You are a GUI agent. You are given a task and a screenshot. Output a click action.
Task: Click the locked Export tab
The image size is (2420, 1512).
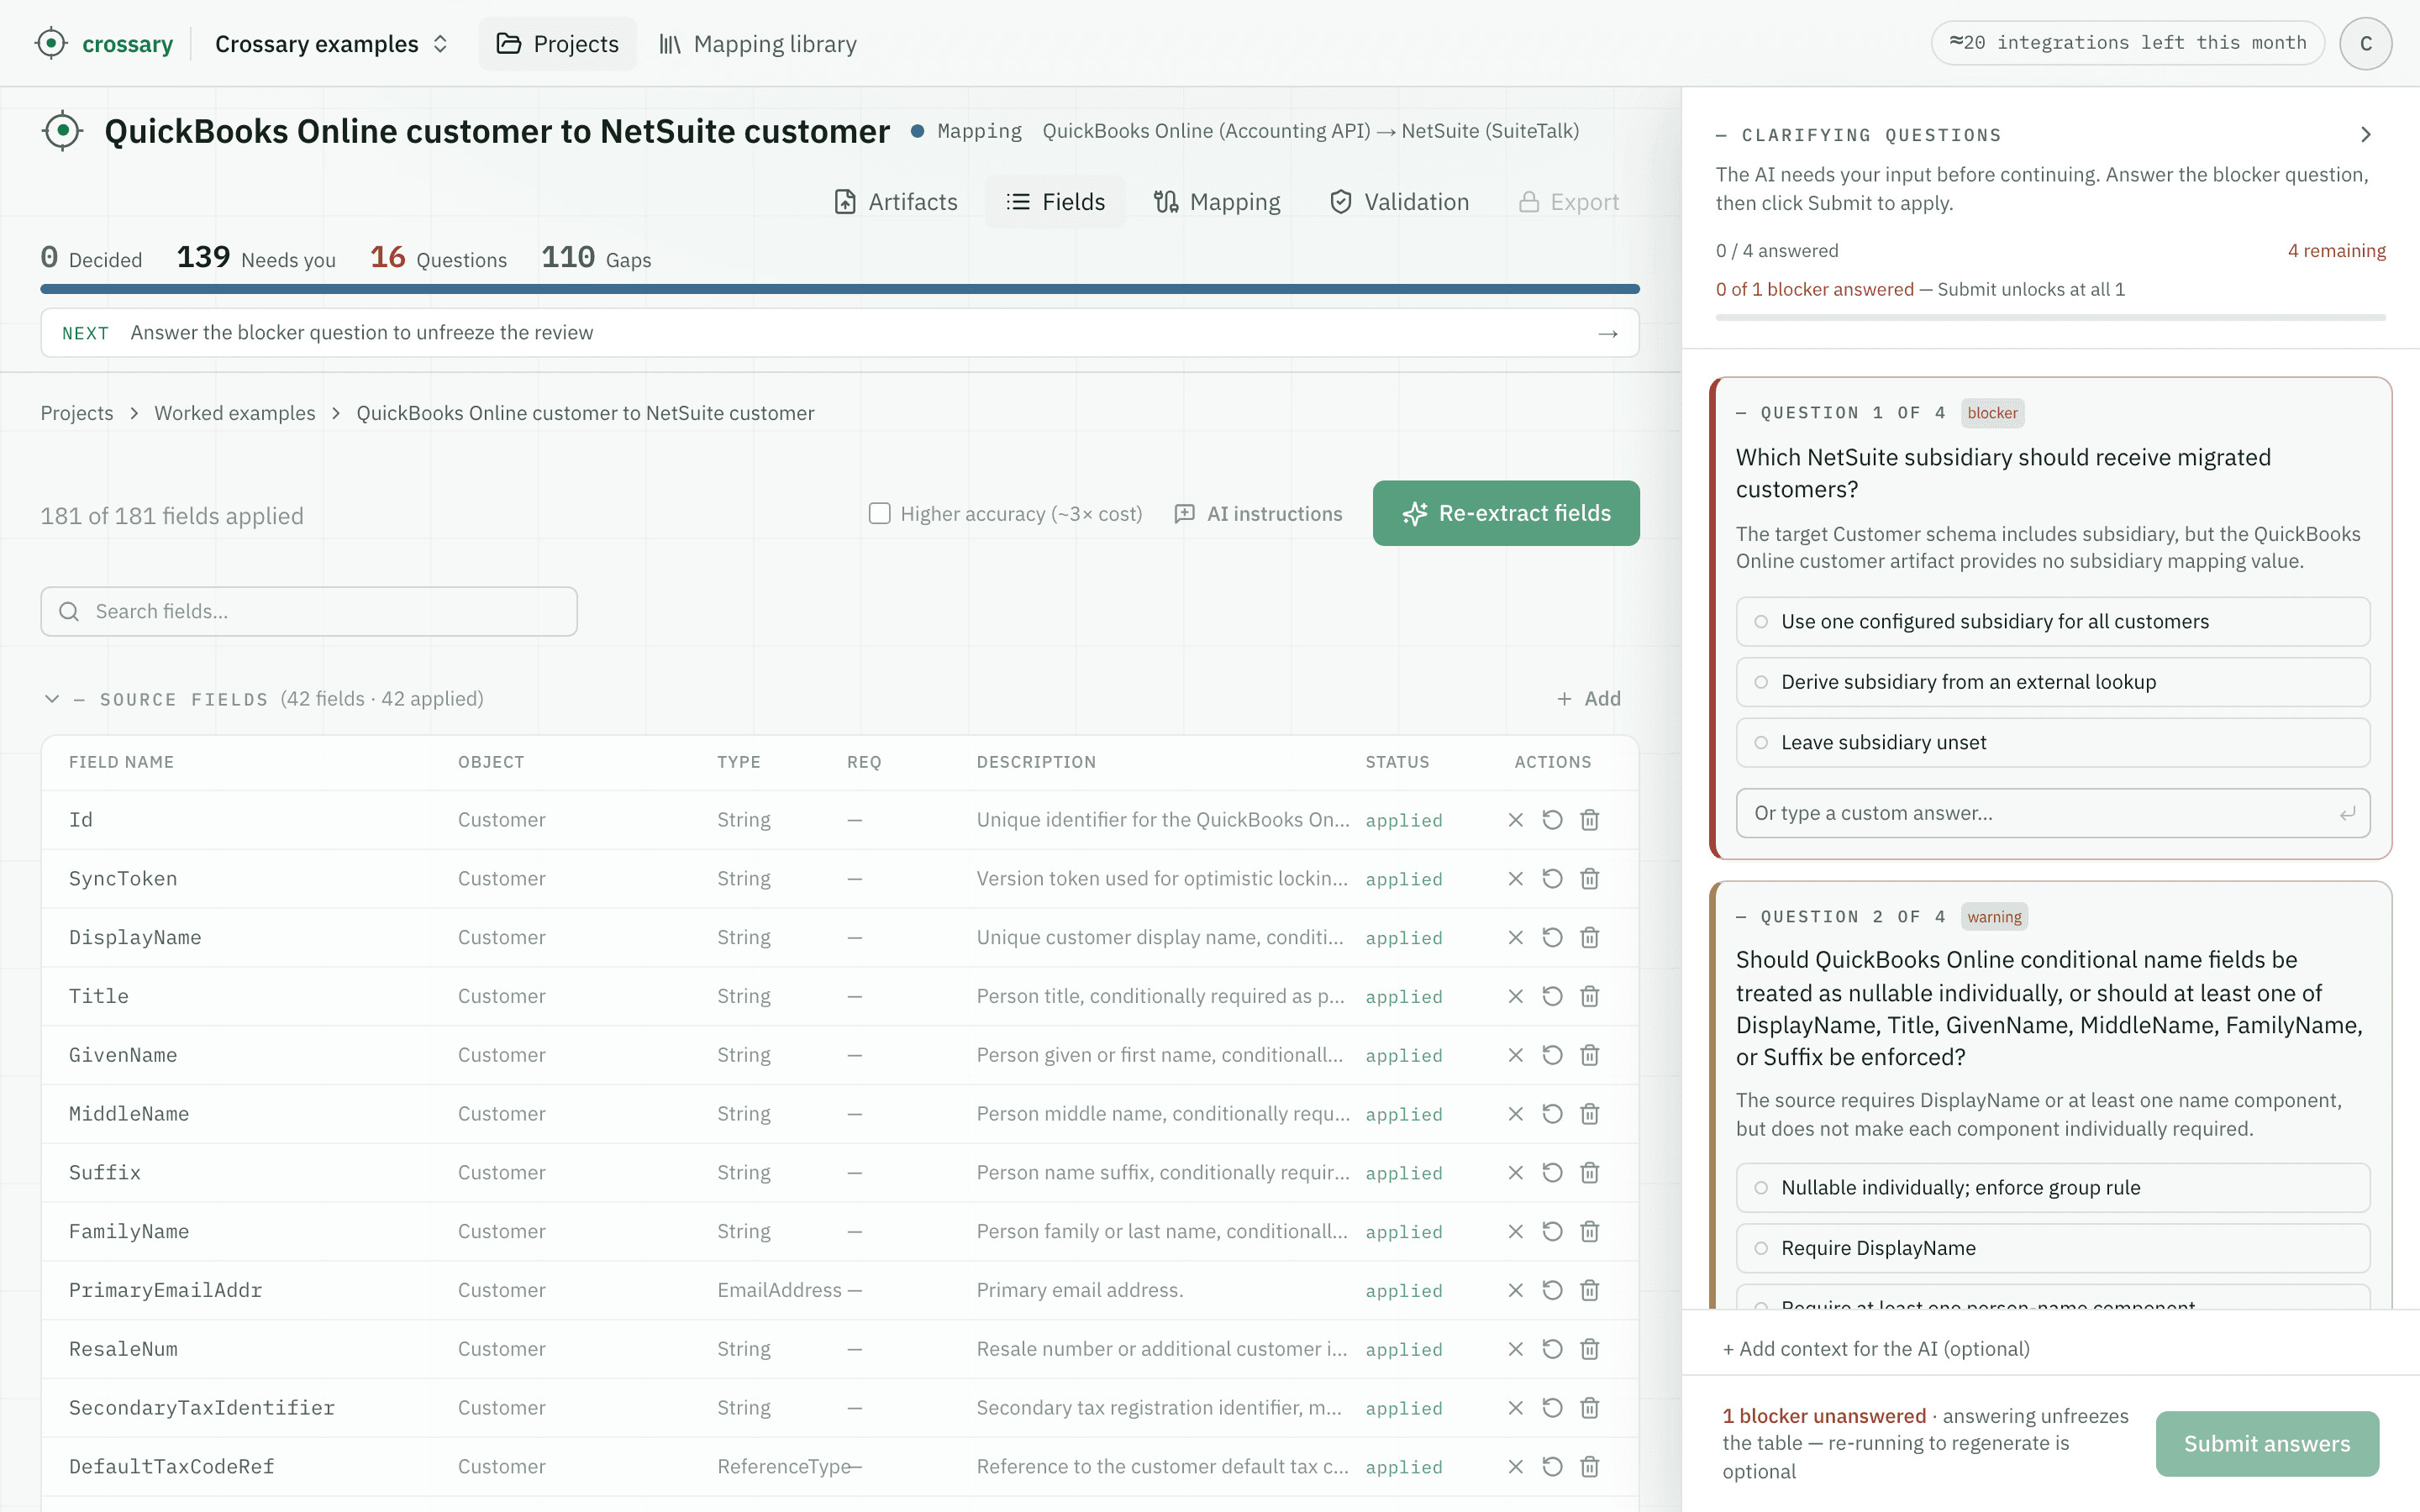coord(1568,202)
